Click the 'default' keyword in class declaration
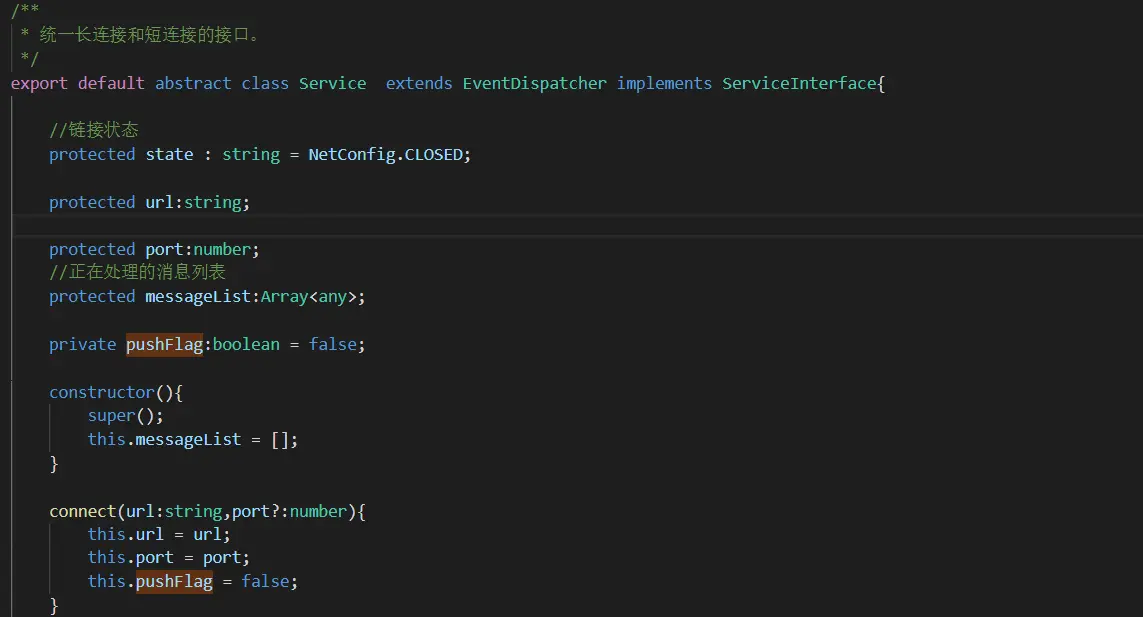1143x617 pixels. 112,84
